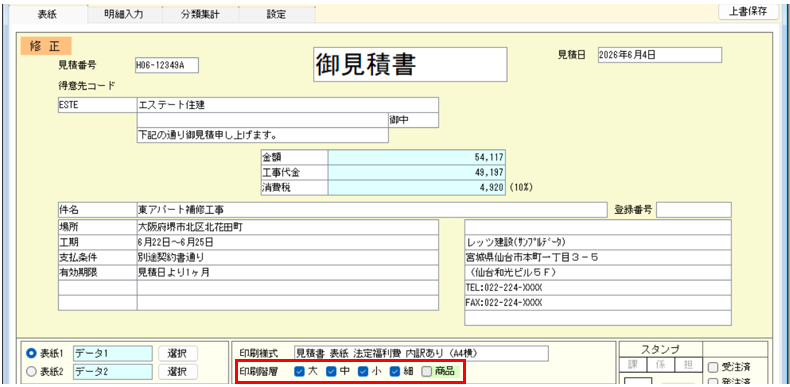790x387 pixels.
Task: Click the company name レッツ建設 field
Action: (x=598, y=242)
